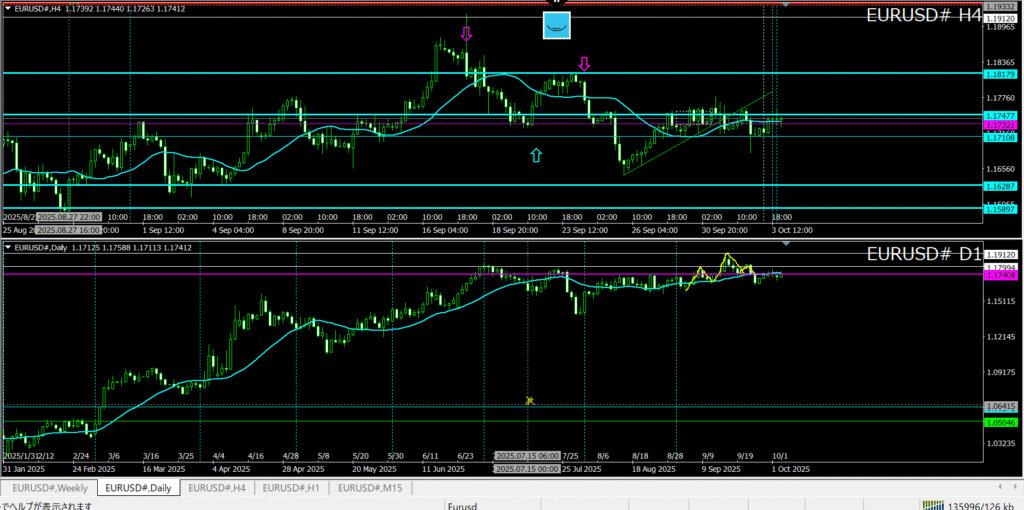This screenshot has width=1024, height=510.
Task: Switch to the EURUSD#,Weekly tab
Action: [x=50, y=488]
